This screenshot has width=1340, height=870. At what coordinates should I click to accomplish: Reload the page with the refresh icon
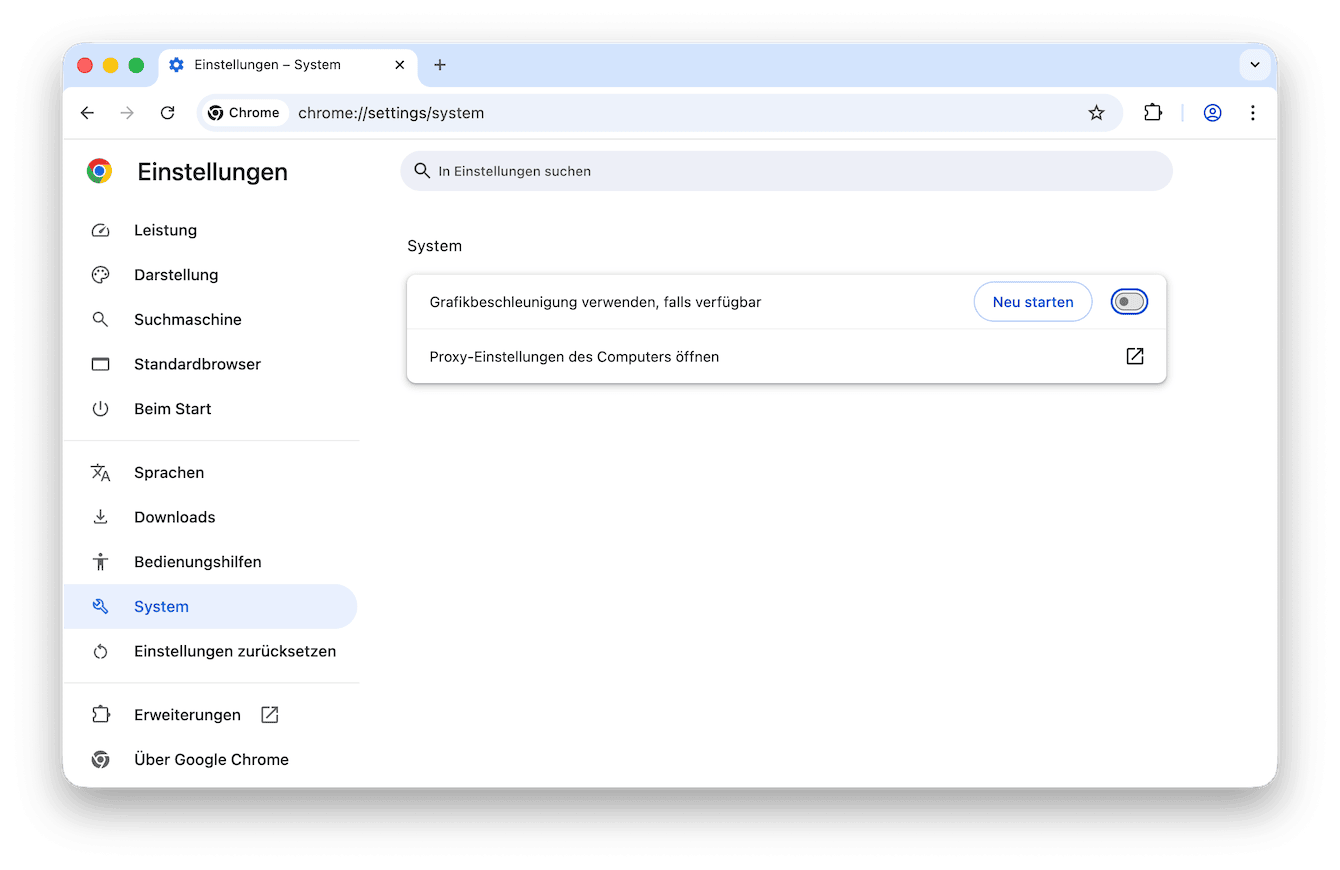click(x=167, y=112)
